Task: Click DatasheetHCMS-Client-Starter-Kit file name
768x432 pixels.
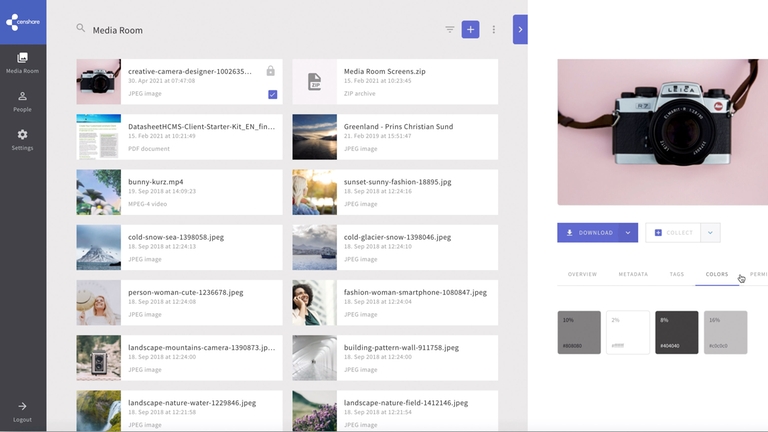Action: [x=201, y=126]
